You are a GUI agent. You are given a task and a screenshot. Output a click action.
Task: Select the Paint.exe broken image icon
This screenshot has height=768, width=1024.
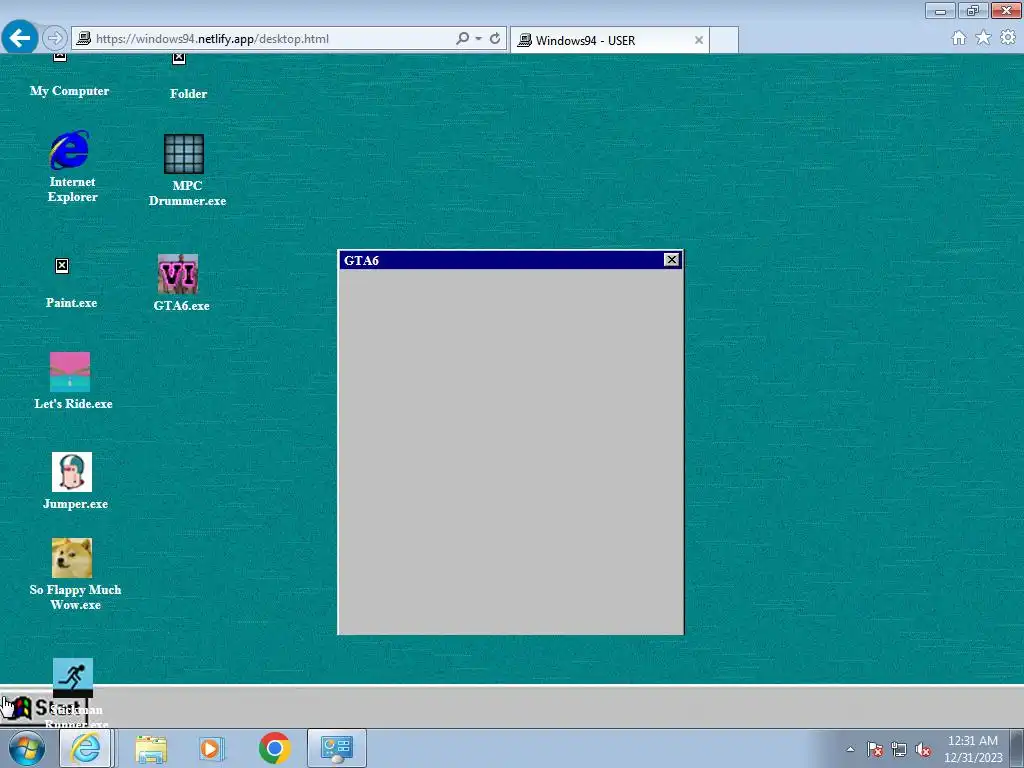point(61,266)
